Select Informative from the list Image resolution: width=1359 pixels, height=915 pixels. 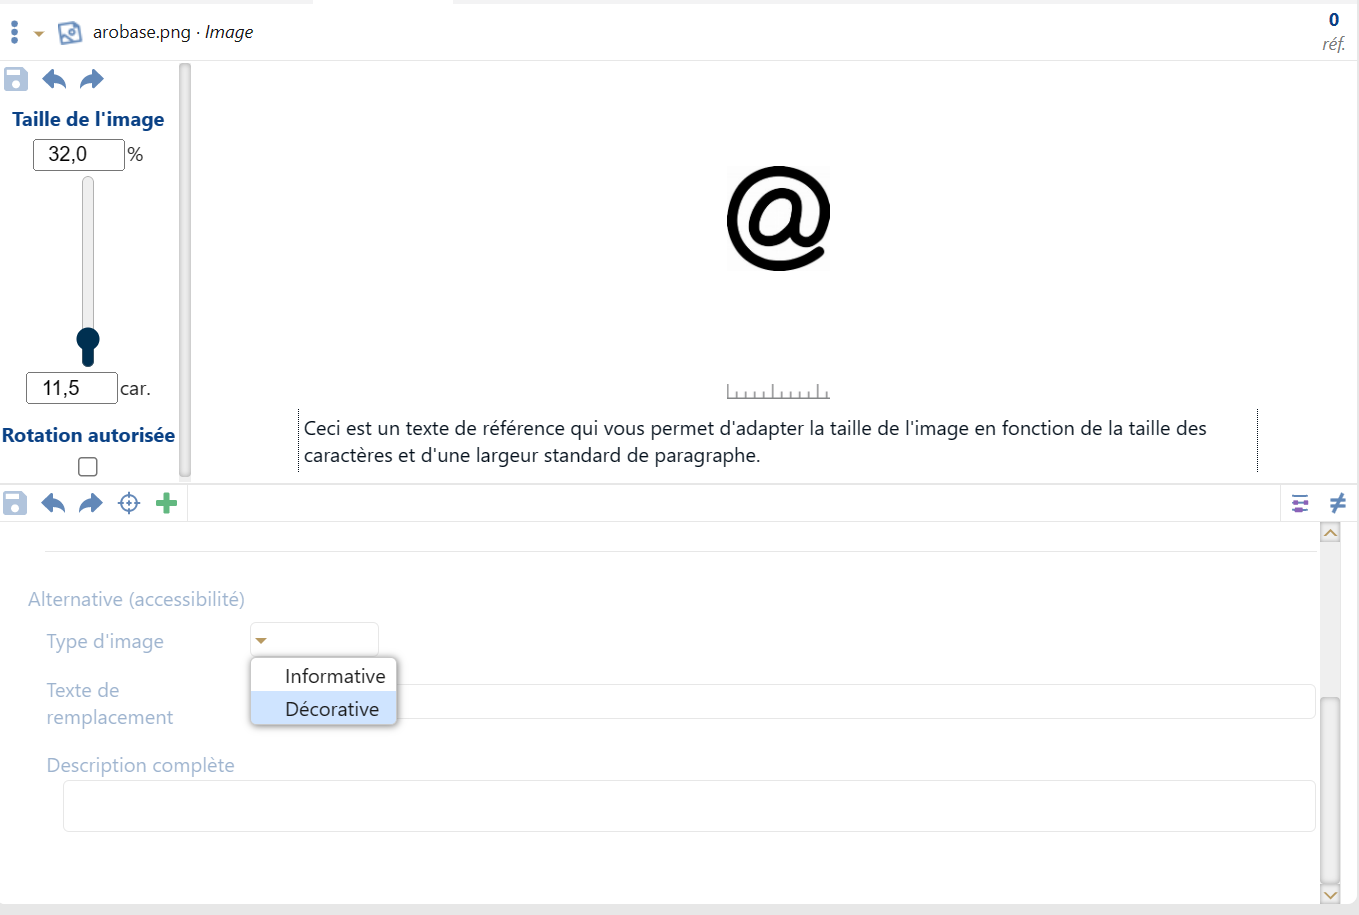pyautogui.click(x=334, y=676)
